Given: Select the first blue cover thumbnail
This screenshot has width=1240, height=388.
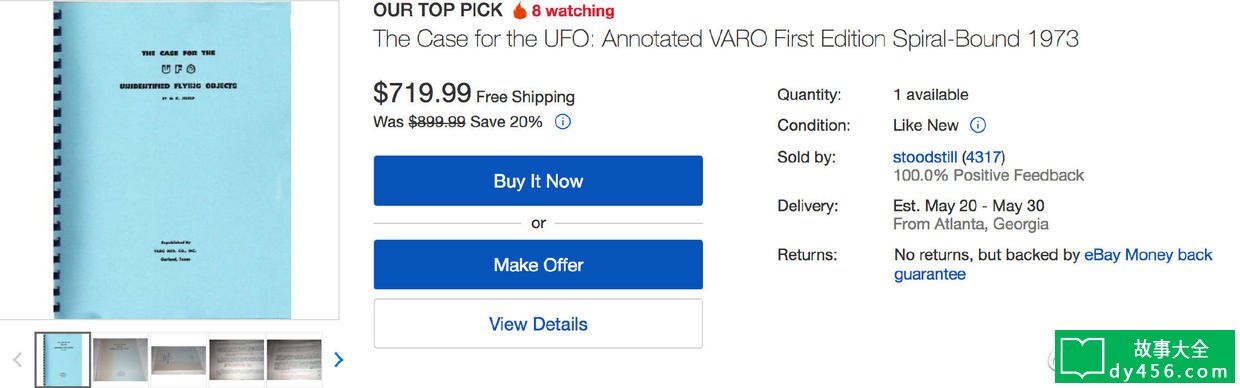Looking at the screenshot, I should point(62,359).
